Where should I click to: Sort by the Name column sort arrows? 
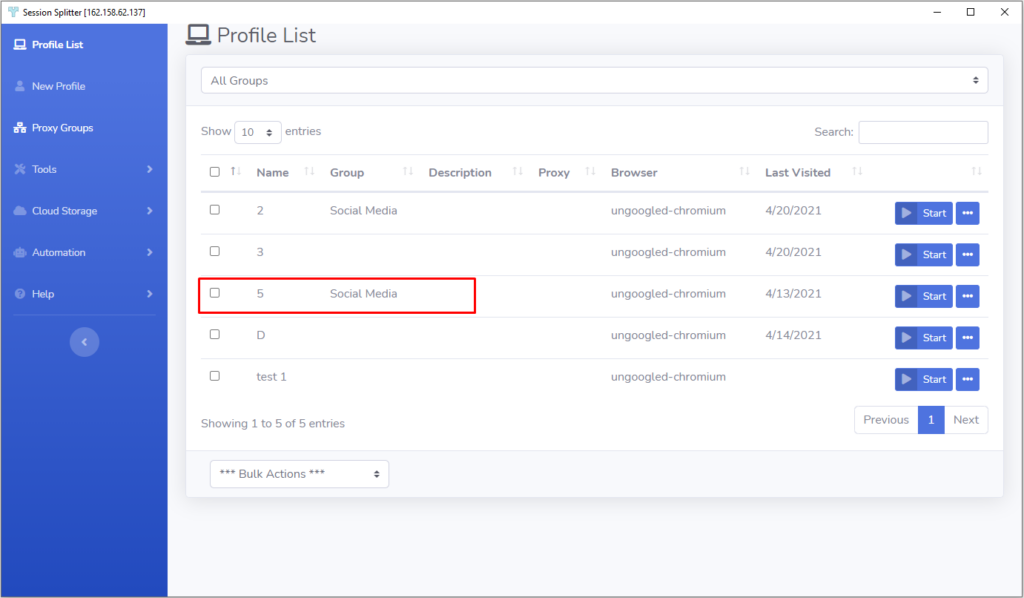coord(310,171)
